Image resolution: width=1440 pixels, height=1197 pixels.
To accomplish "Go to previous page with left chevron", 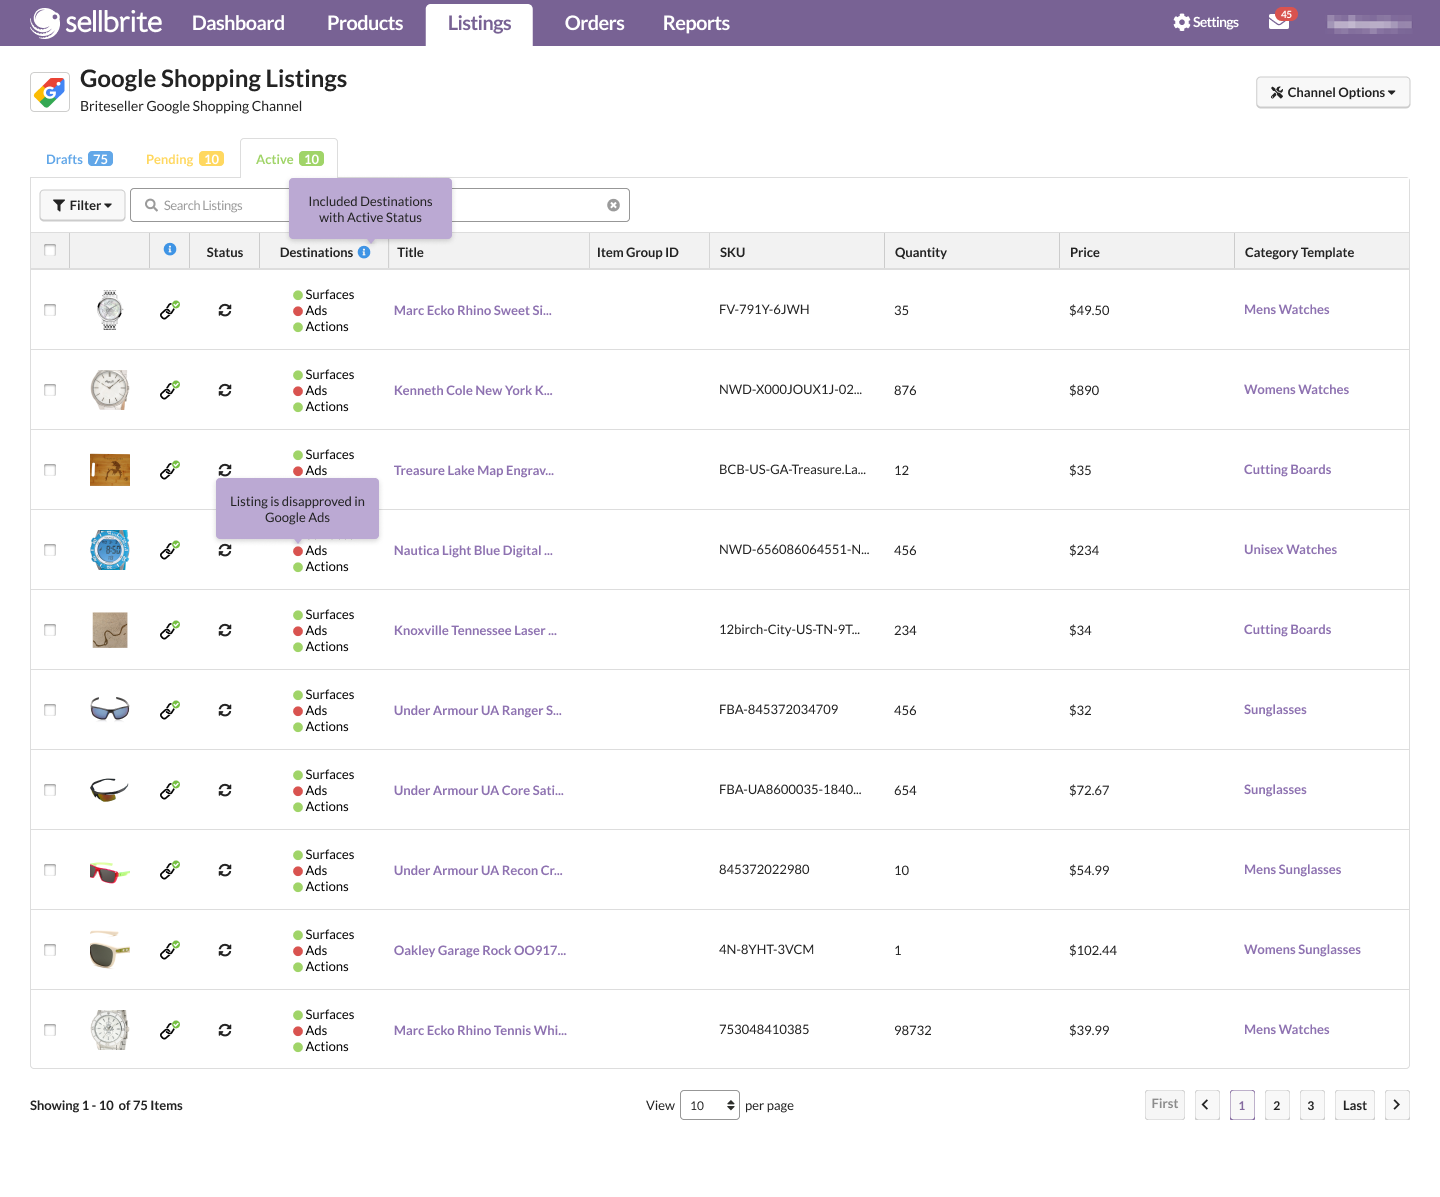I will (1207, 1105).
